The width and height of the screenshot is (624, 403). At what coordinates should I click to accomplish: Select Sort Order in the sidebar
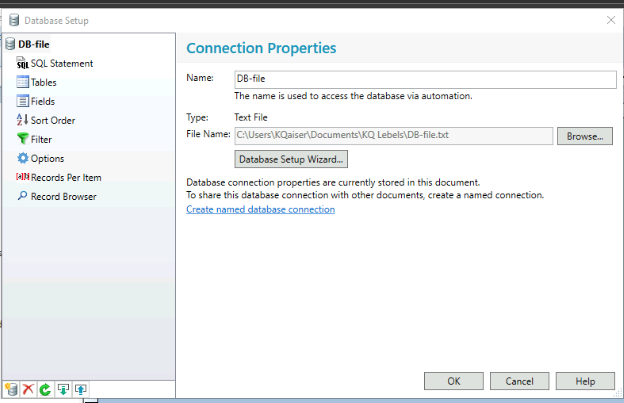point(52,120)
